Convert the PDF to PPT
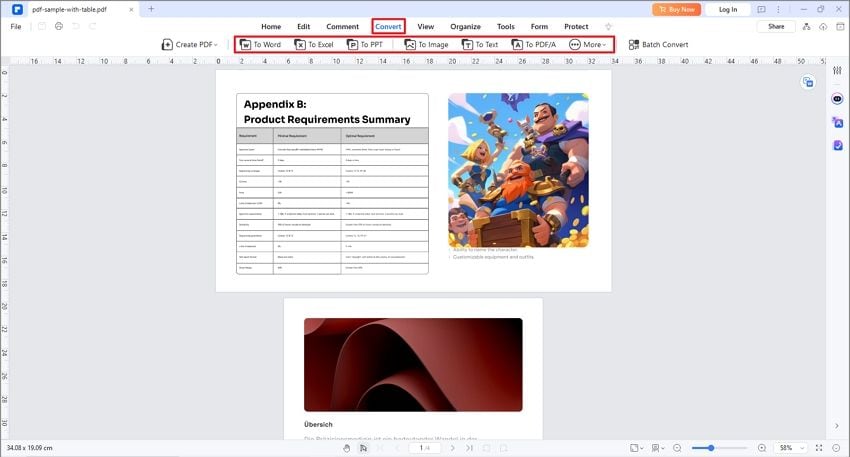Viewport: 850px width, 457px height. 365,44
